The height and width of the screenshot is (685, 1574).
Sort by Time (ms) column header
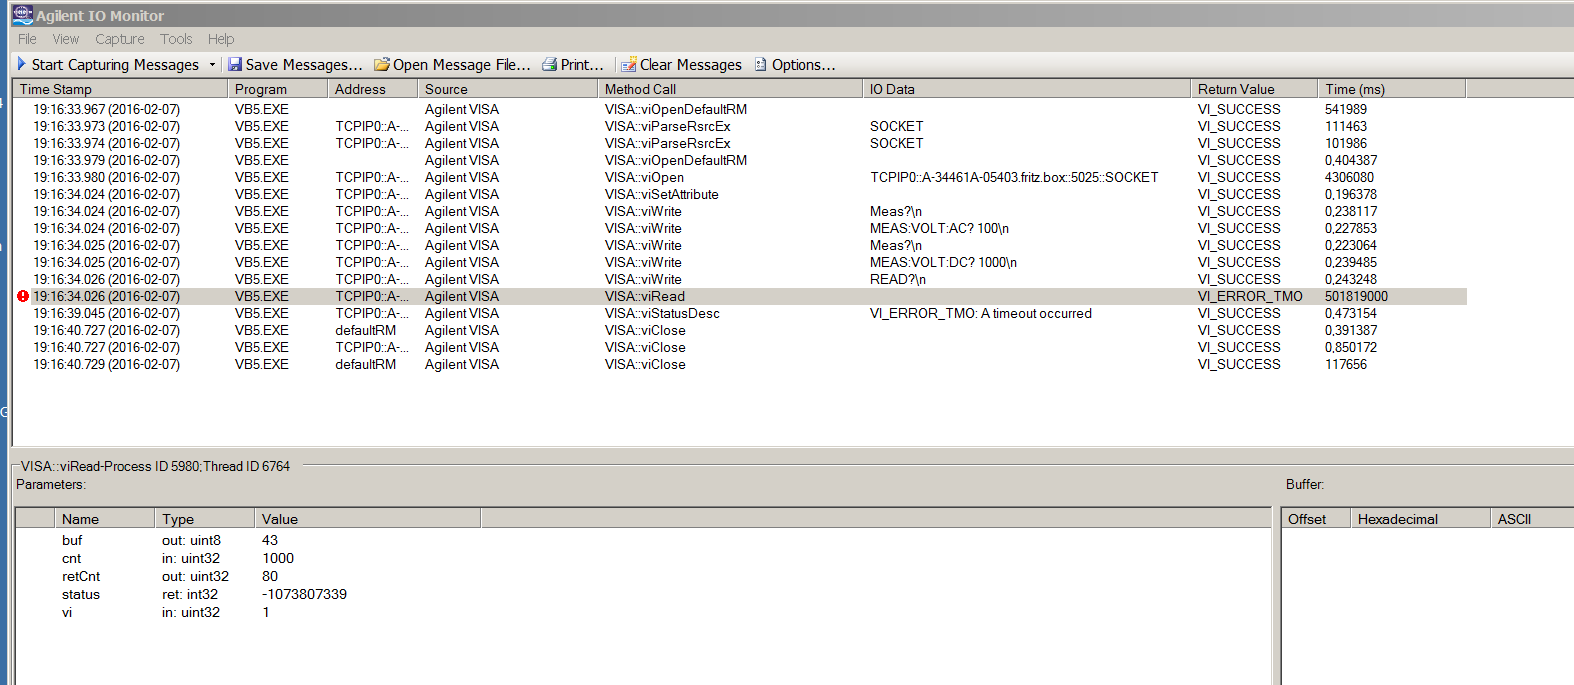(x=1392, y=89)
